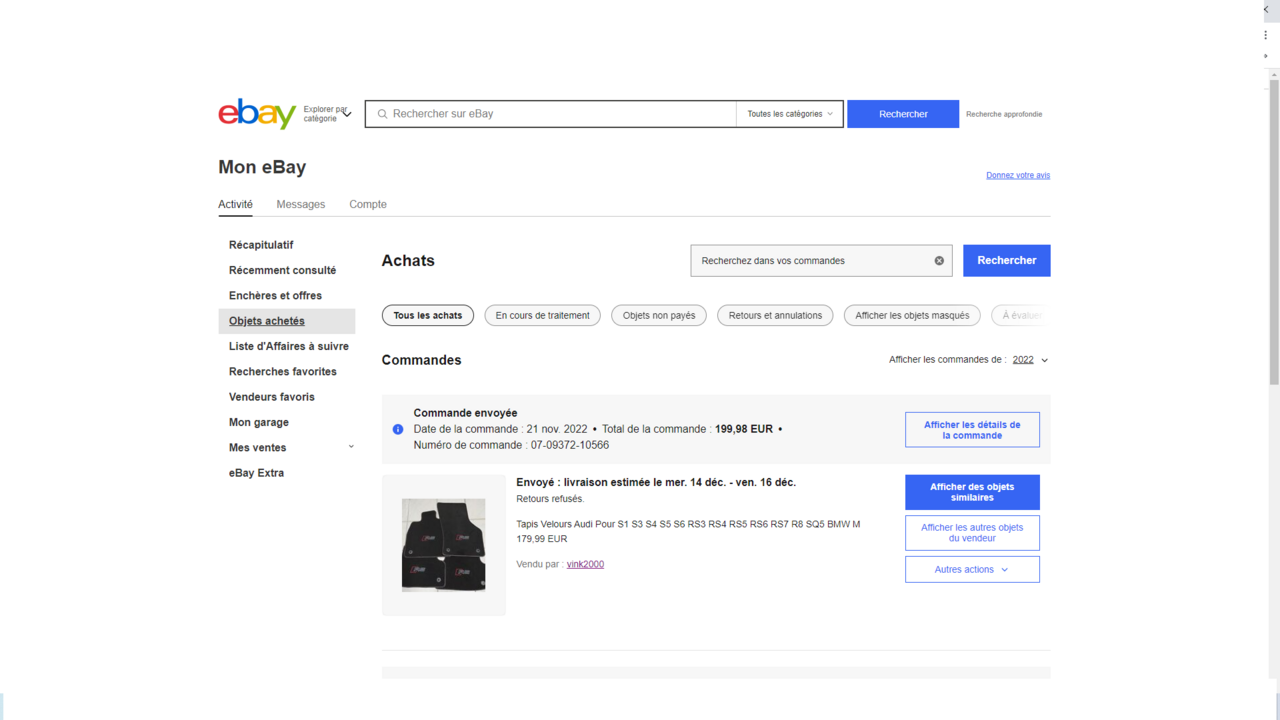
Task: Change order year from 2022 dropdown
Action: 1030,360
